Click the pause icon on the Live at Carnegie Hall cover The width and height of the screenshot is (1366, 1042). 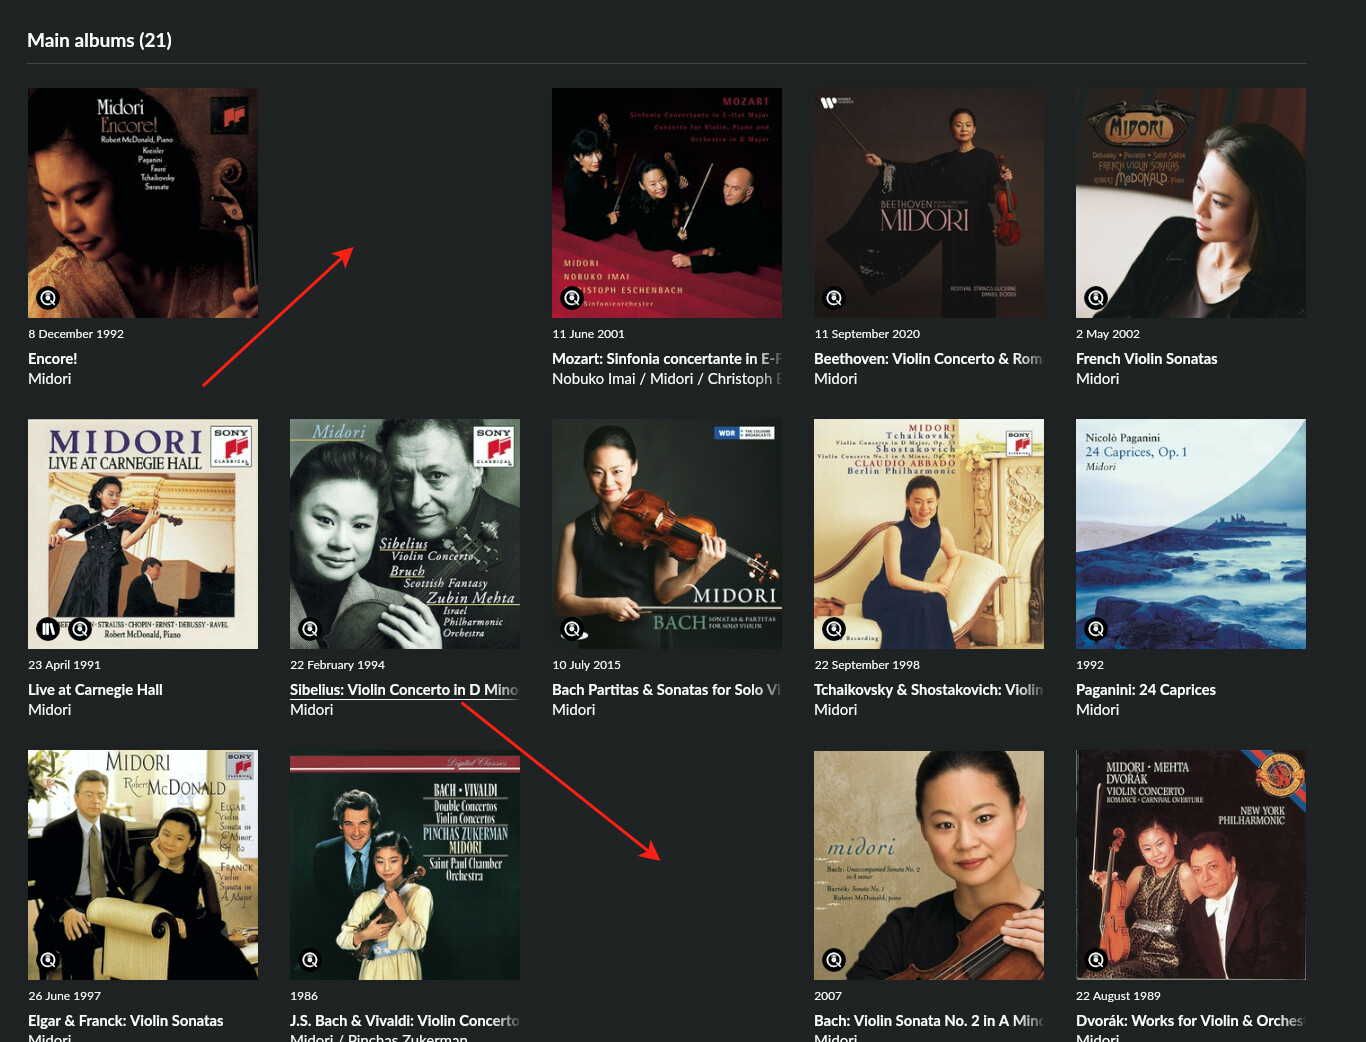[x=48, y=629]
